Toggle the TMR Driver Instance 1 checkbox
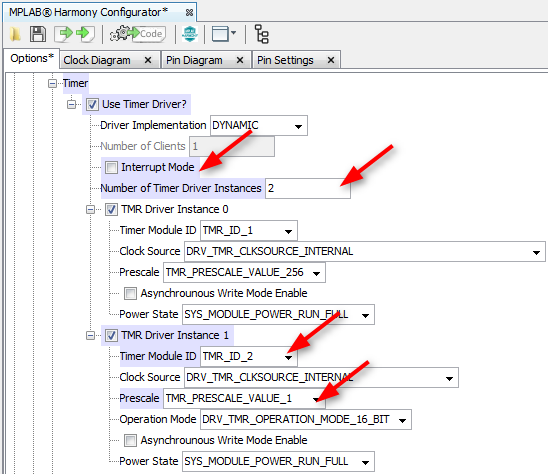This screenshot has width=548, height=474. pos(111,336)
